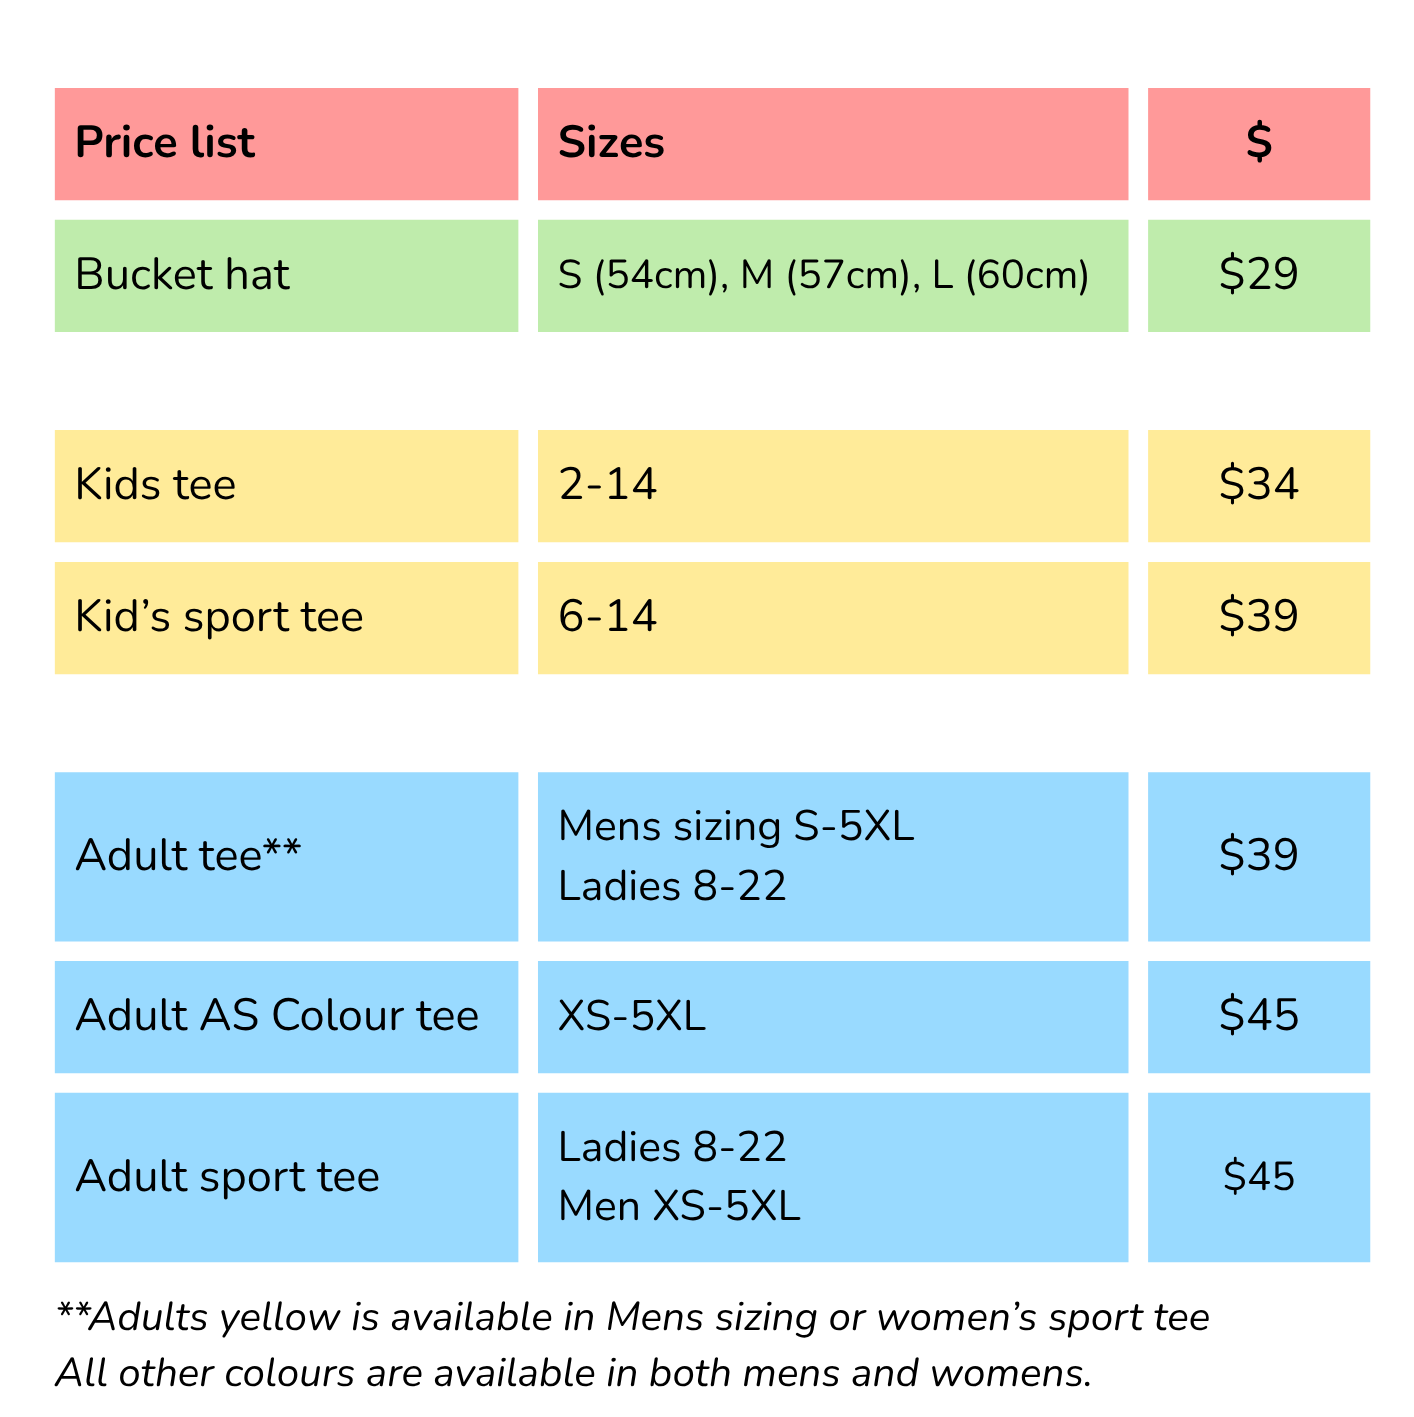Click the "Price list" header cell
Viewport: 1414px width, 1417px height.
(286, 144)
